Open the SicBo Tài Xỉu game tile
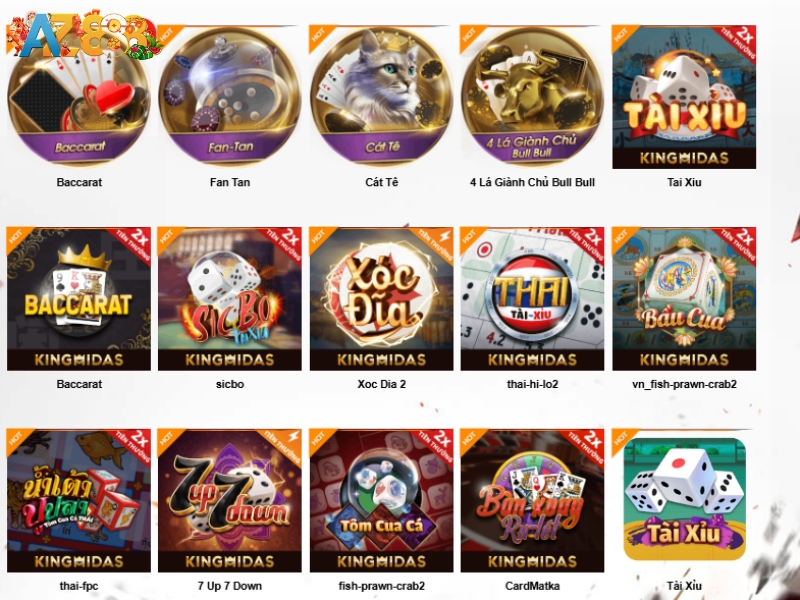 pyautogui.click(x=230, y=298)
